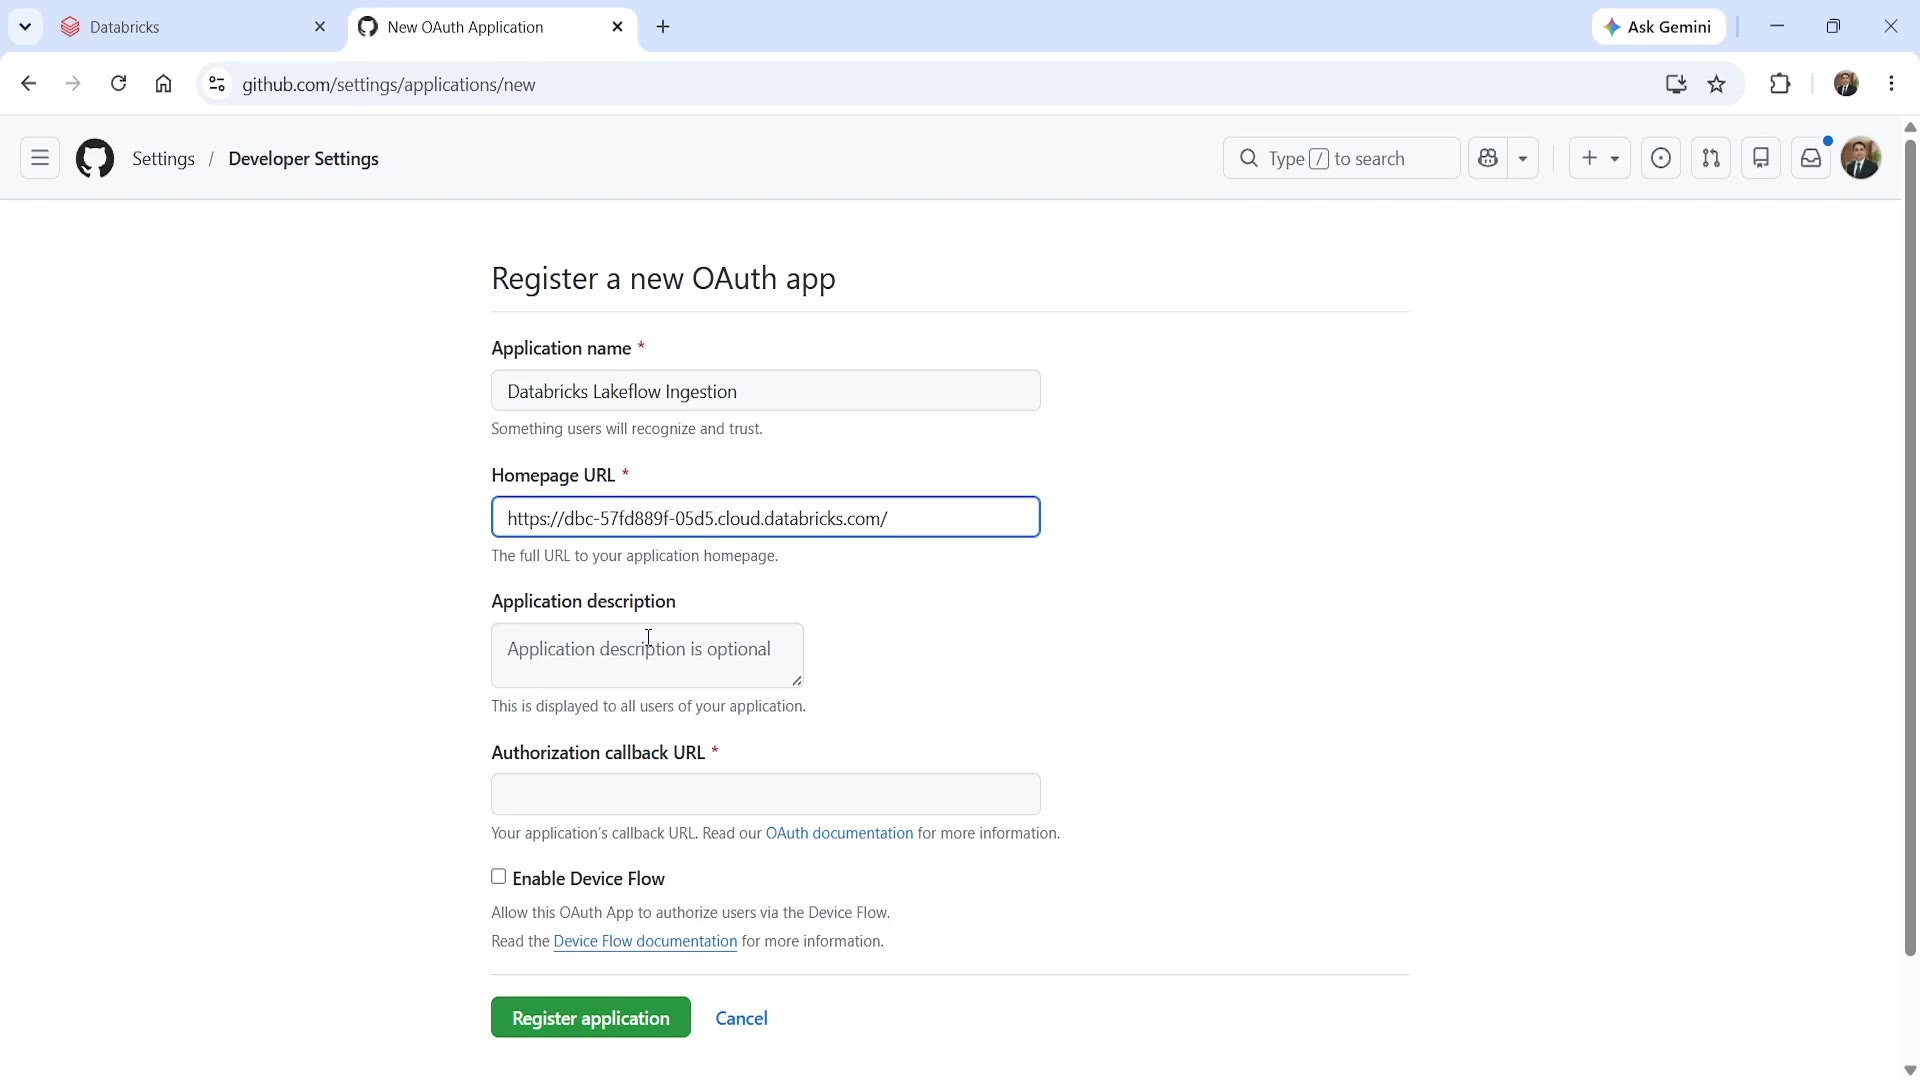This screenshot has width=1920, height=1080.
Task: Open the GitHub user avatar menu
Action: (1862, 159)
